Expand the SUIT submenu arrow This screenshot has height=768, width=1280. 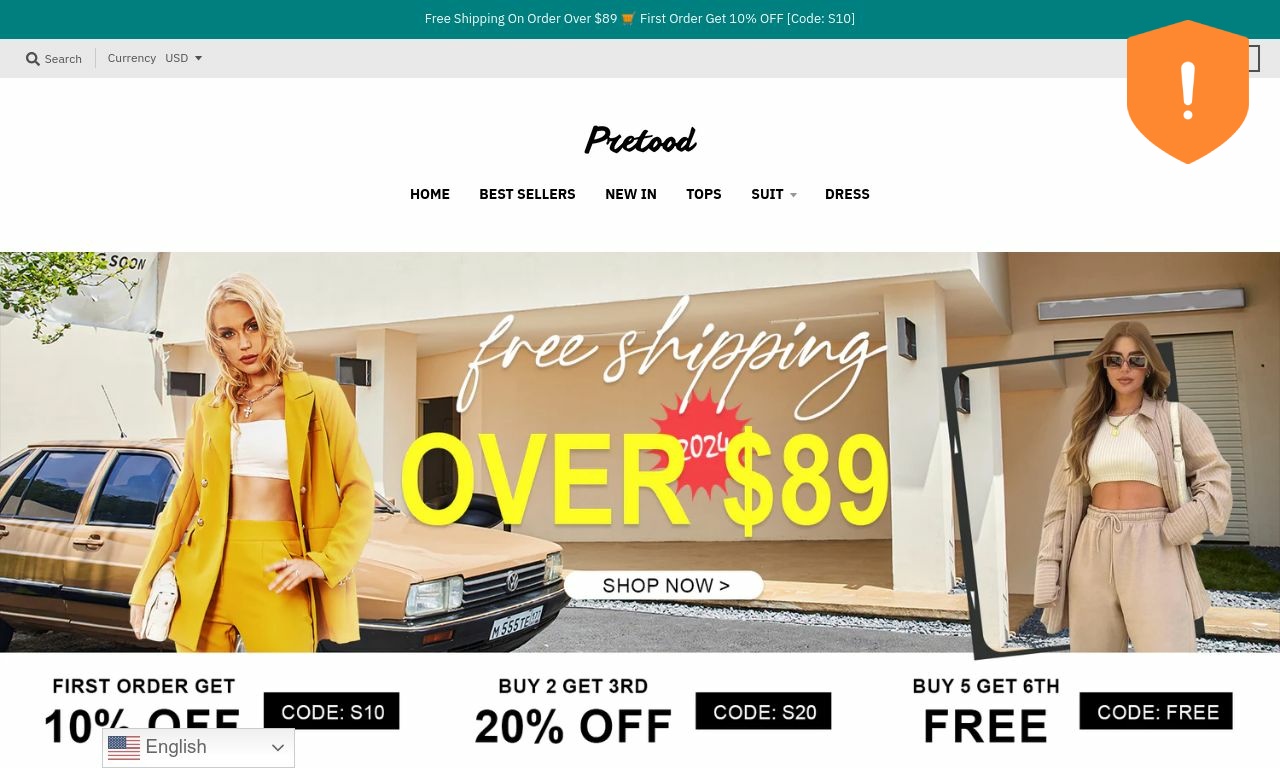[x=793, y=195]
